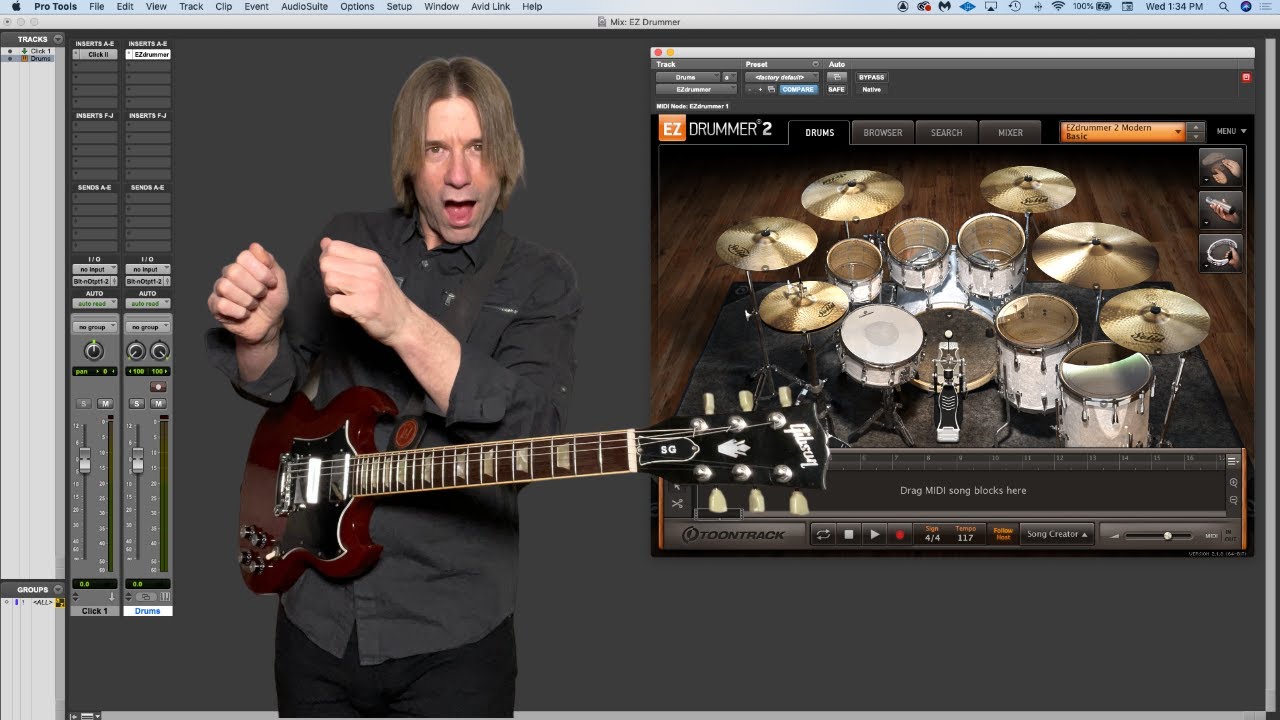Mute the Click 1 track
The image size is (1280, 720).
click(105, 403)
